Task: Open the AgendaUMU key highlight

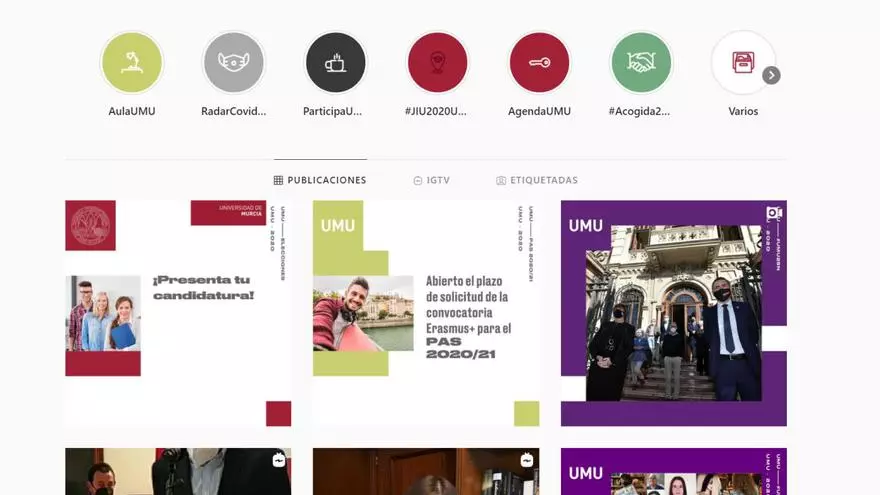Action: coord(539,62)
